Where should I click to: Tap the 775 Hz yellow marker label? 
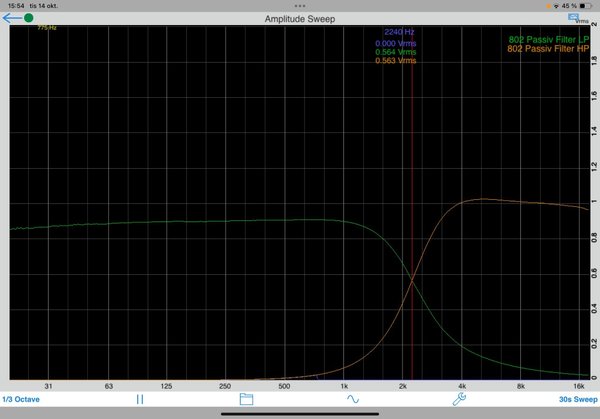coord(46,29)
